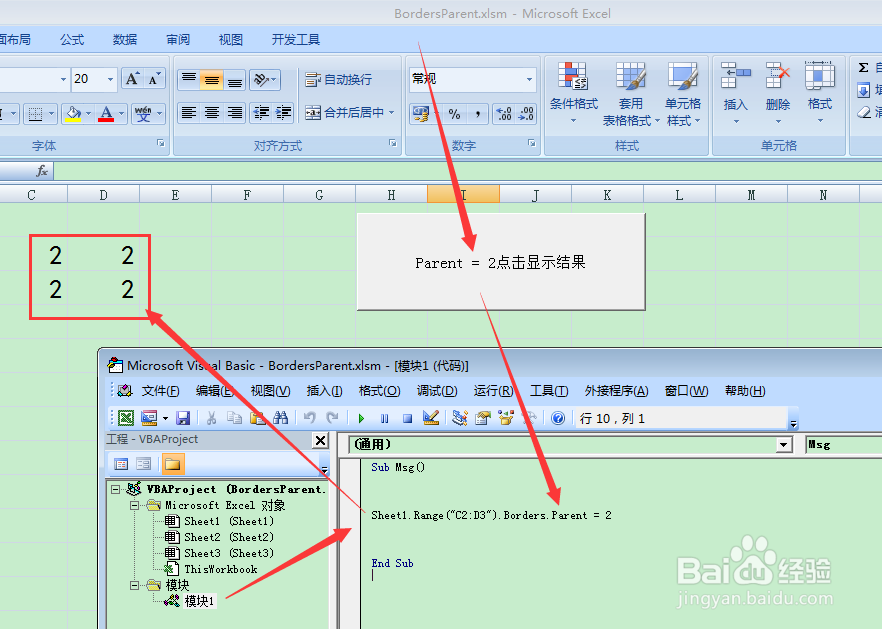Click 合并后居中 merge and center

tap(344, 113)
